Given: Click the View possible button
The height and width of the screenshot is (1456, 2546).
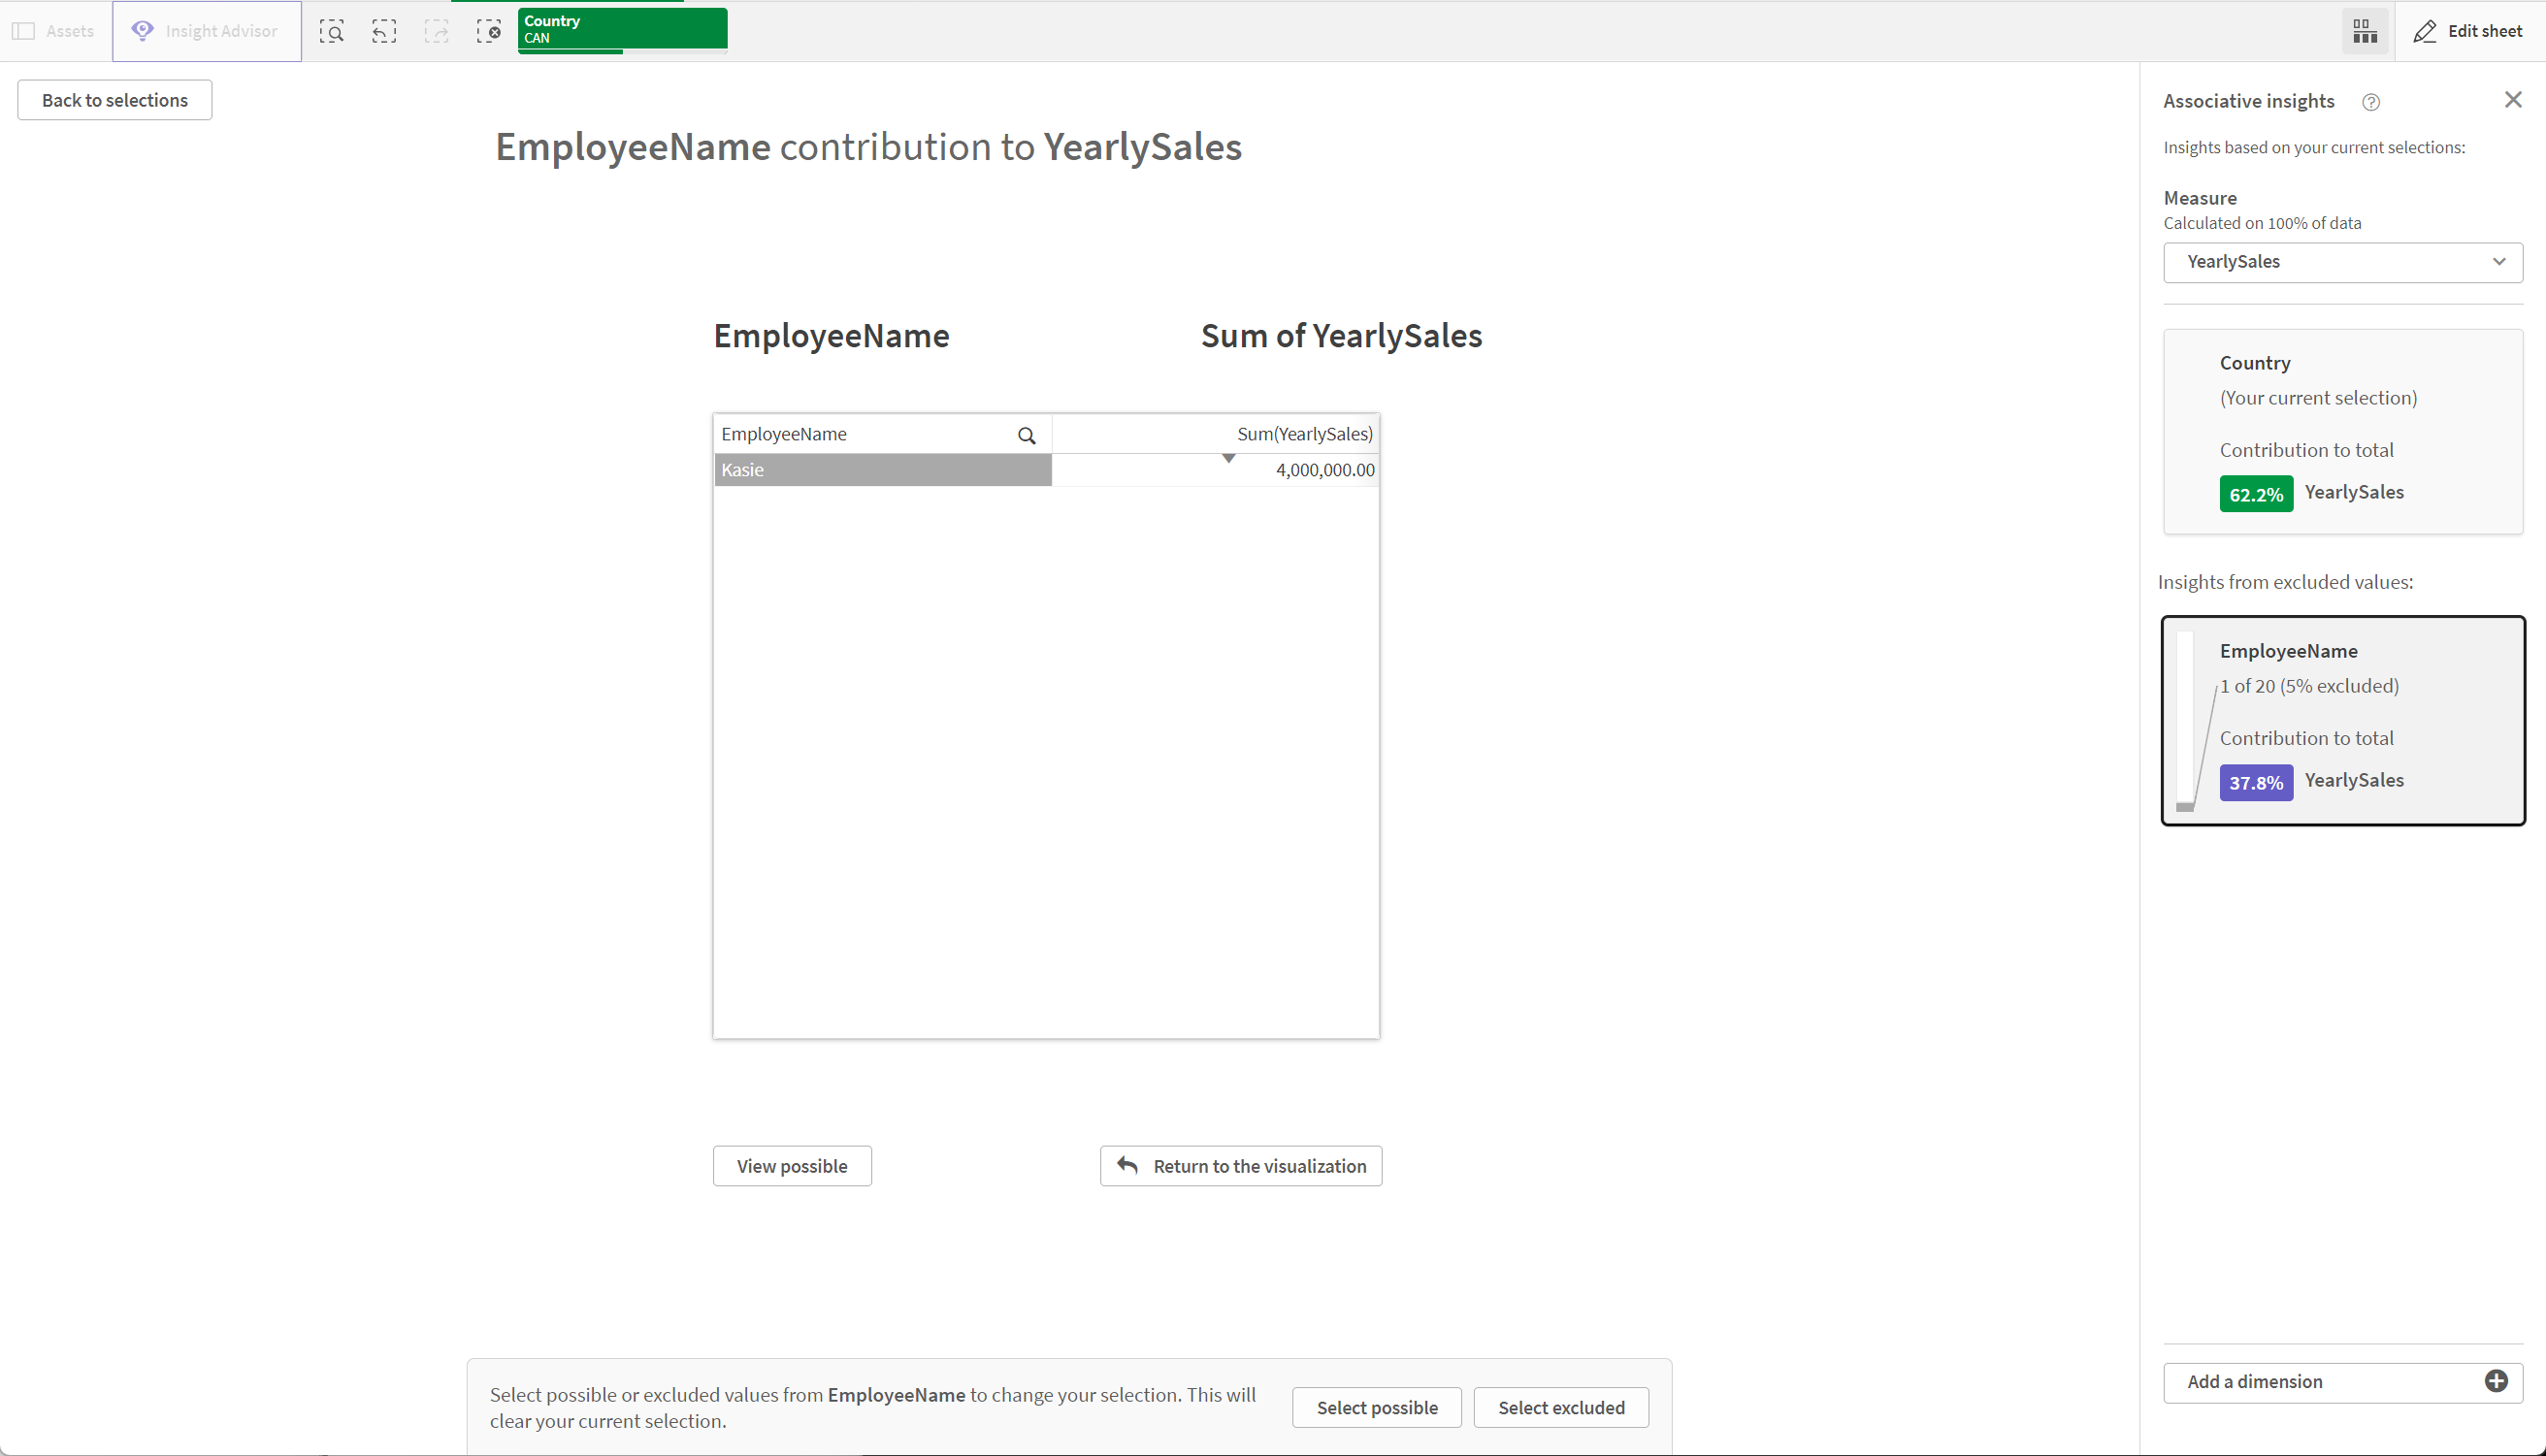Looking at the screenshot, I should point(792,1166).
